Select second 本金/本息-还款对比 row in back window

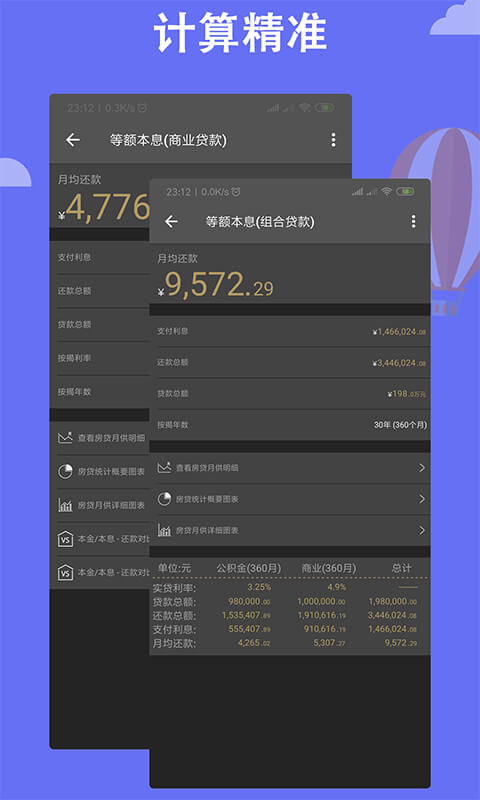point(100,572)
